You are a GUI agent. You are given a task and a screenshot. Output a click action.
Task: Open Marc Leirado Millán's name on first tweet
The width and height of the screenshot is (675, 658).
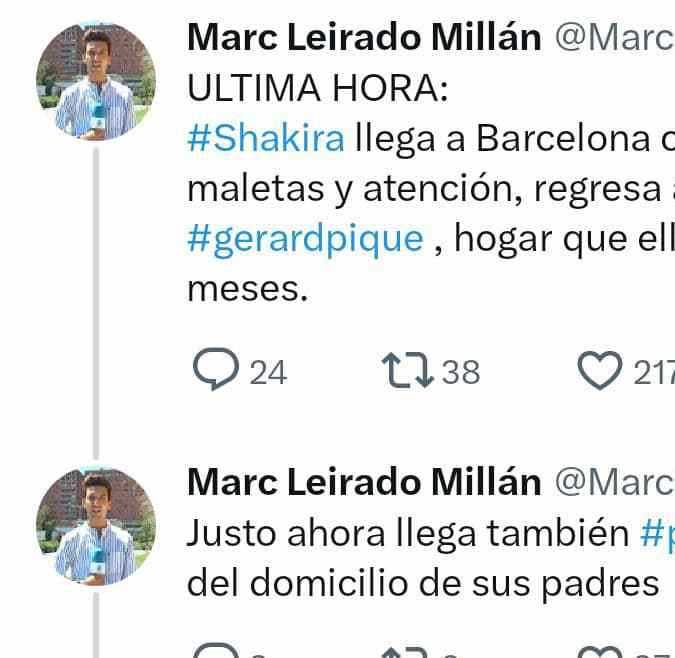[364, 37]
